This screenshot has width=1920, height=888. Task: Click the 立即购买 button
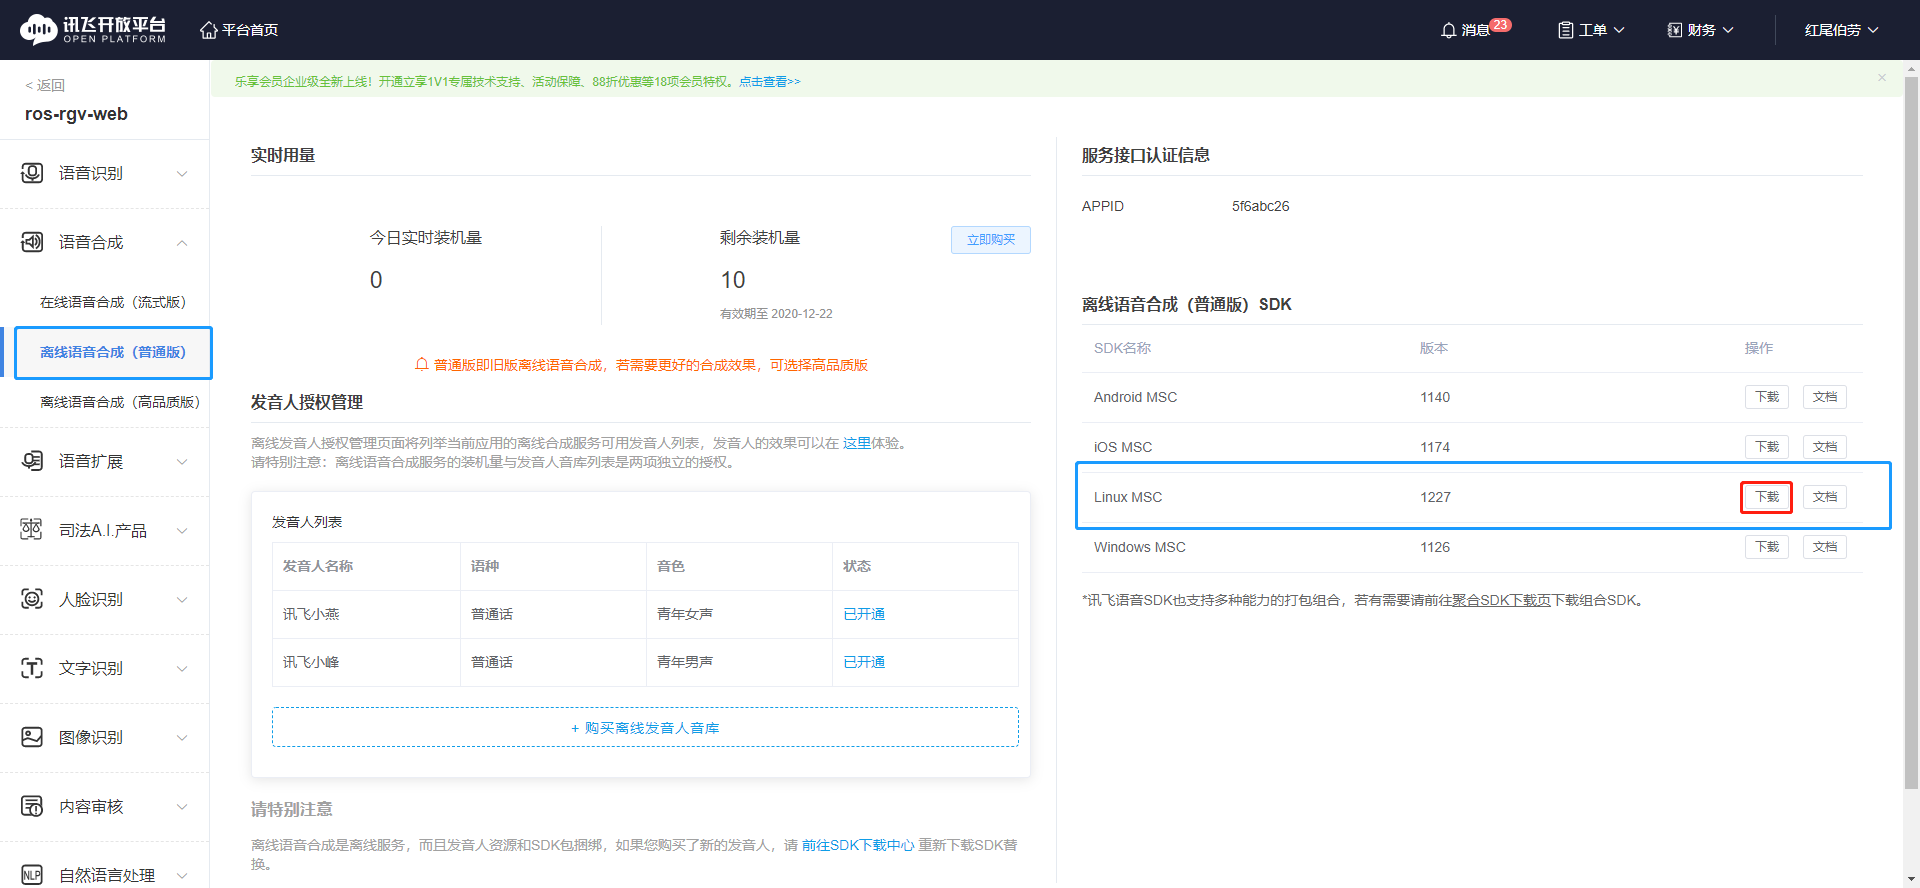click(x=991, y=240)
